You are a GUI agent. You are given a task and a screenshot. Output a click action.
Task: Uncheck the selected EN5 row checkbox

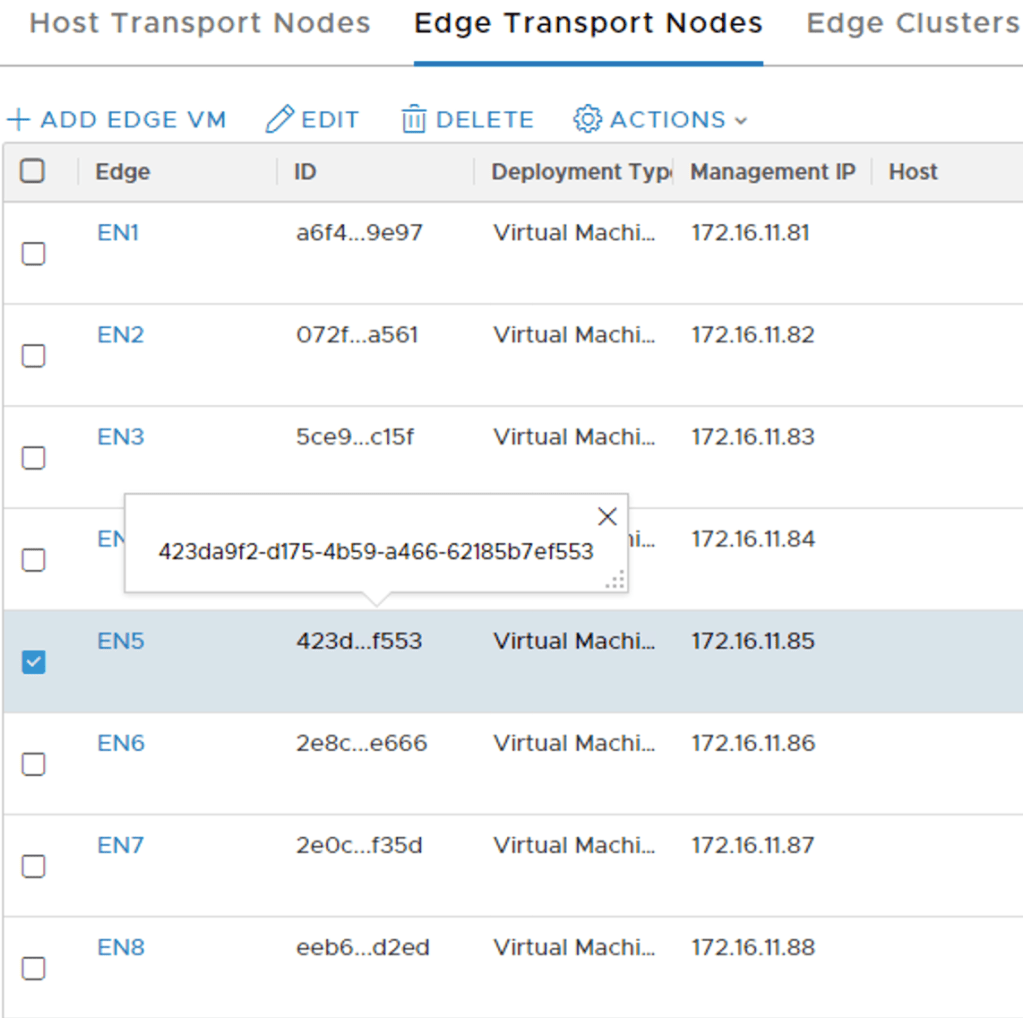click(33, 662)
